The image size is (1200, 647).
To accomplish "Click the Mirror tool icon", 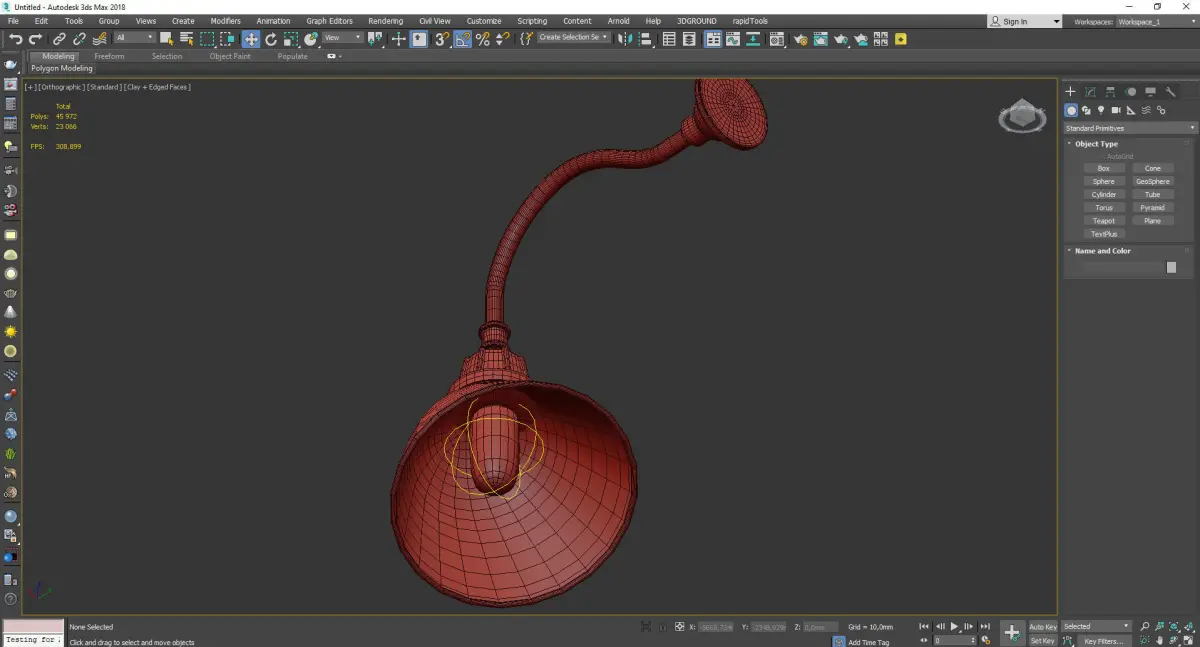I will [x=625, y=39].
